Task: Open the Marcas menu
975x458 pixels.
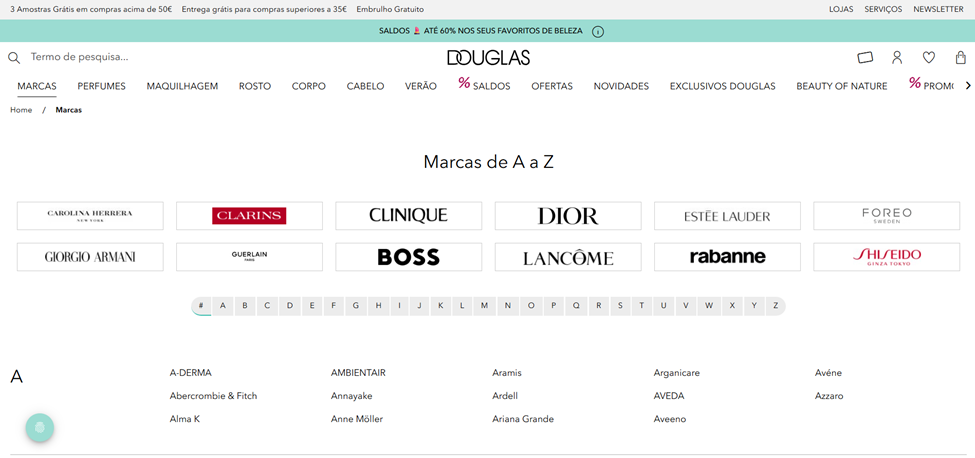Action: pos(37,86)
